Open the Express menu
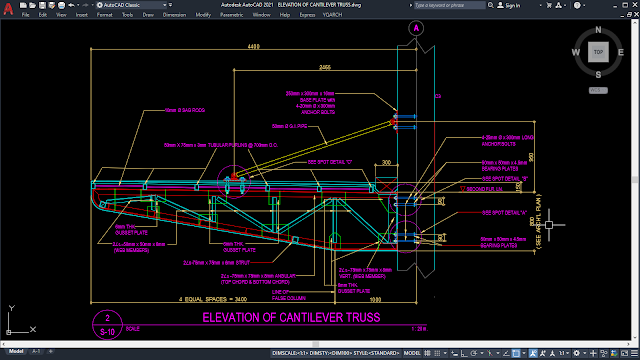The image size is (640, 360). click(x=307, y=15)
